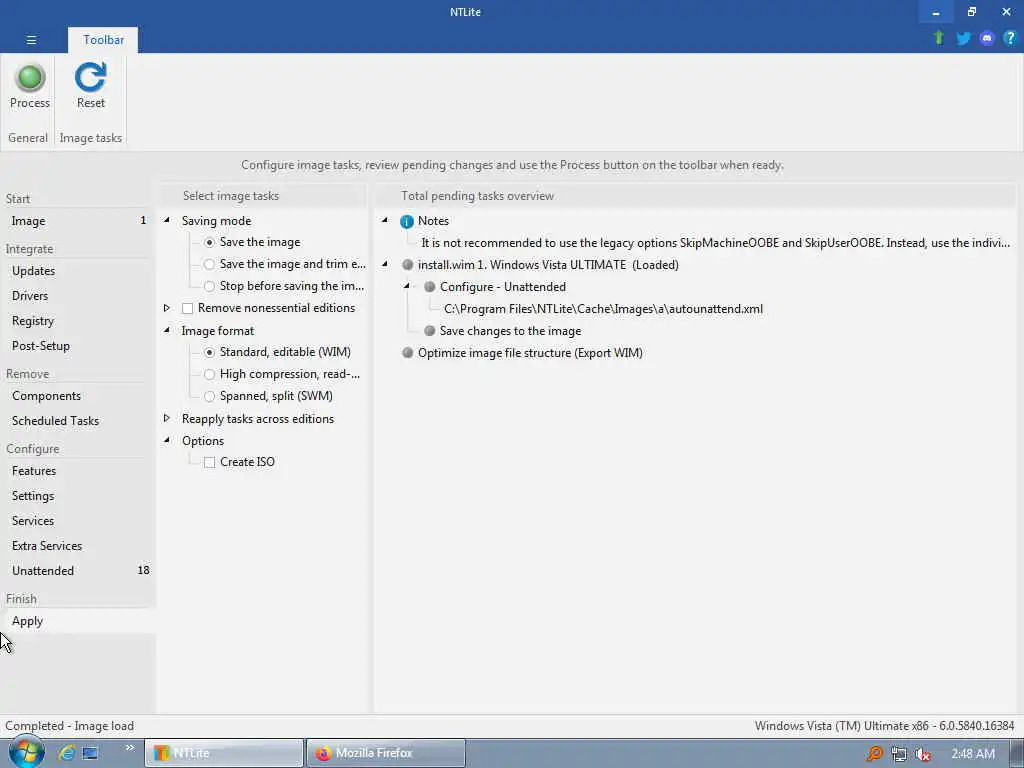This screenshot has width=1024, height=768.
Task: Click the Reset arrow icon
Action: coord(90,77)
